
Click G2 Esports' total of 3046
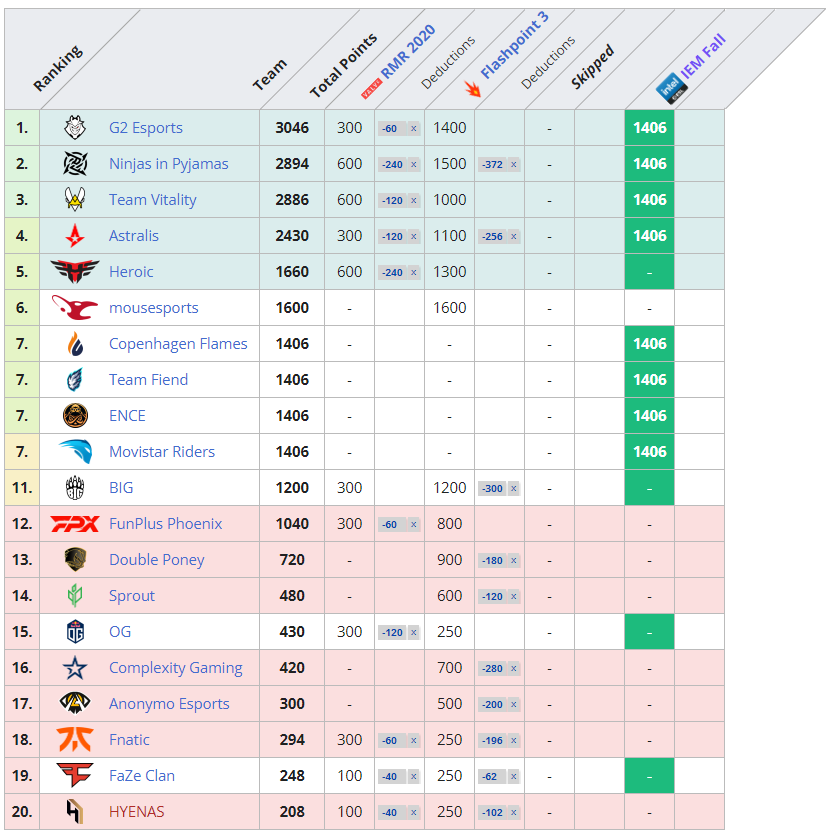292,128
